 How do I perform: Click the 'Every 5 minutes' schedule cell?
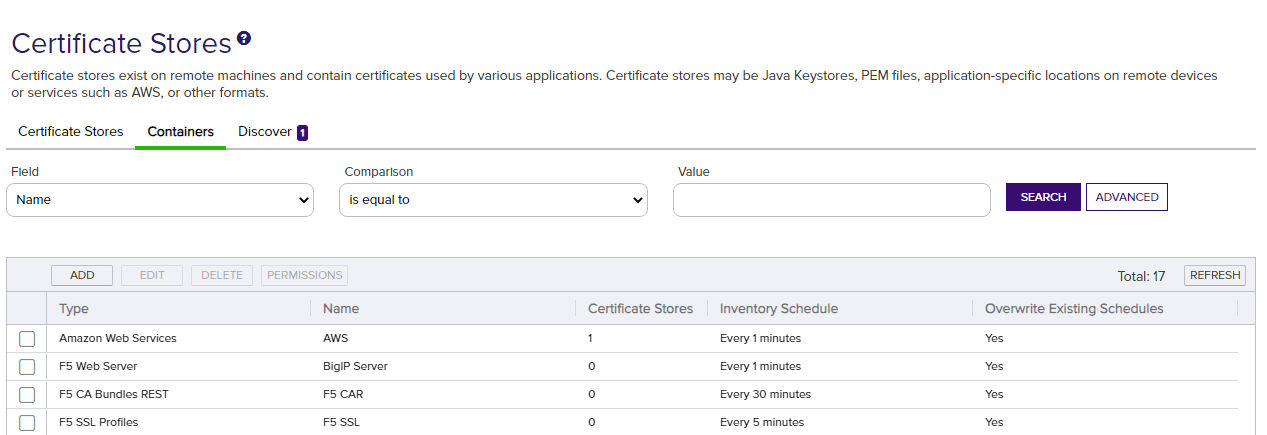point(762,422)
